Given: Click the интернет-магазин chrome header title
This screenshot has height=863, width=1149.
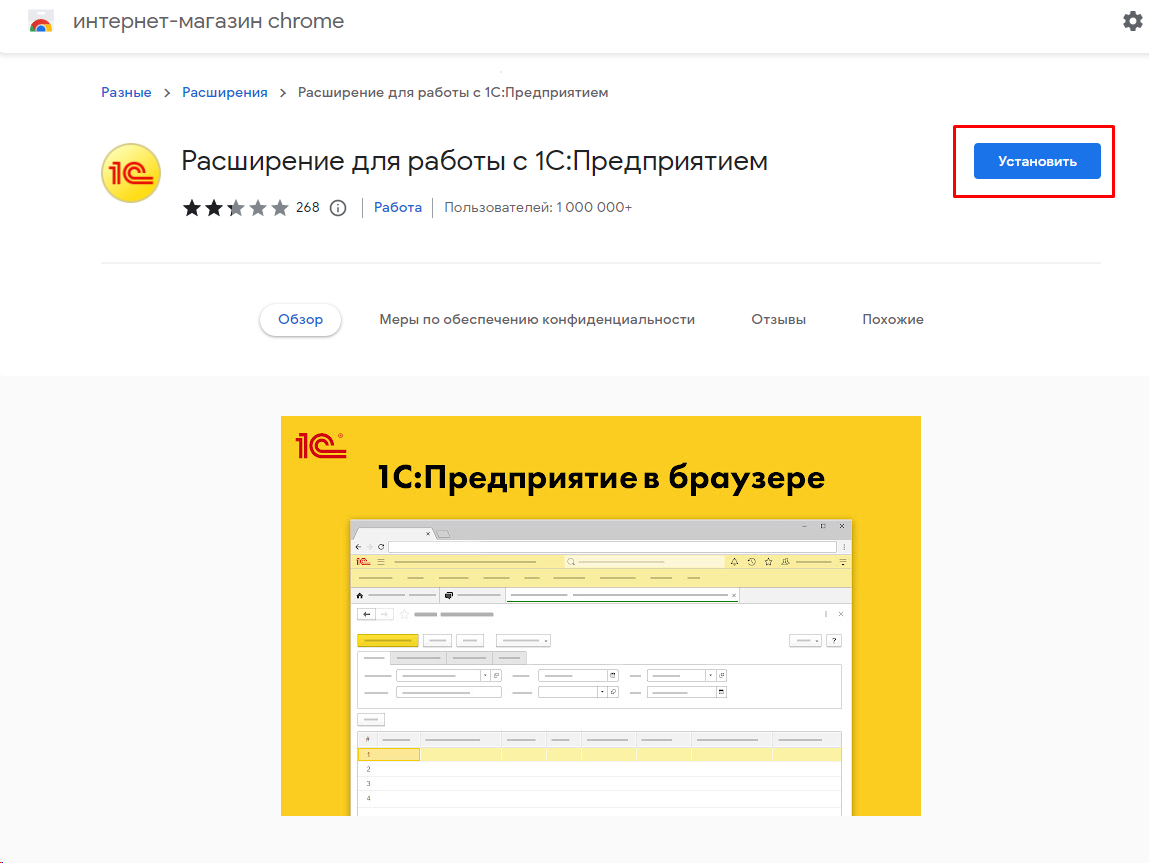Looking at the screenshot, I should (208, 22).
